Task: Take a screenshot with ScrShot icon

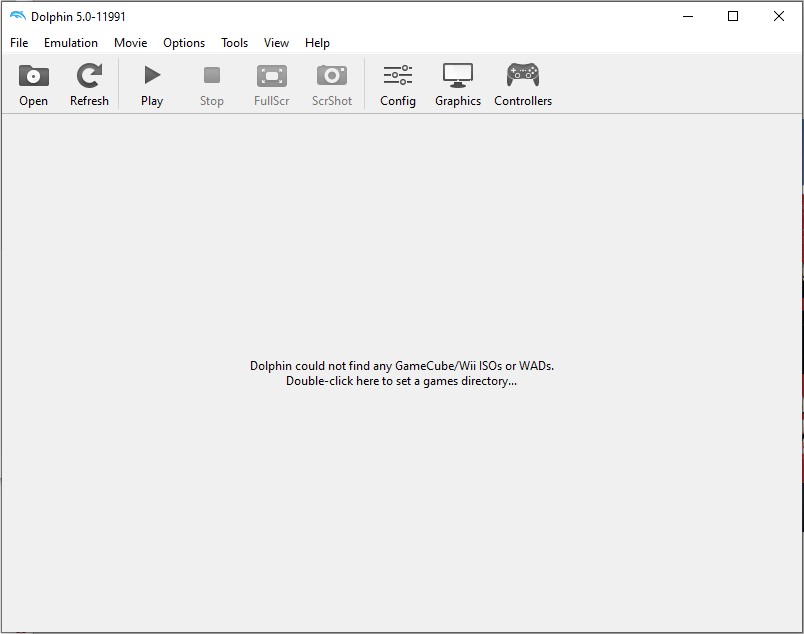Action: coord(332,75)
